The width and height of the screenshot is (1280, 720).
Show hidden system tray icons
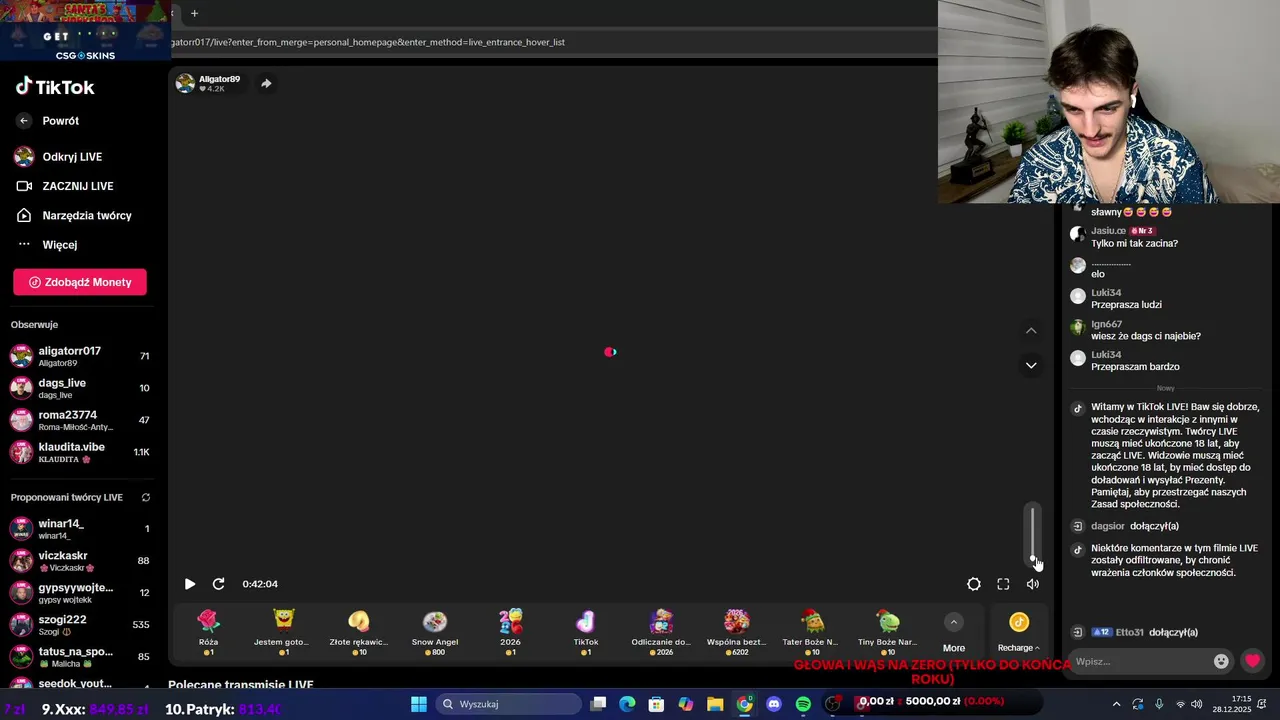point(1117,704)
